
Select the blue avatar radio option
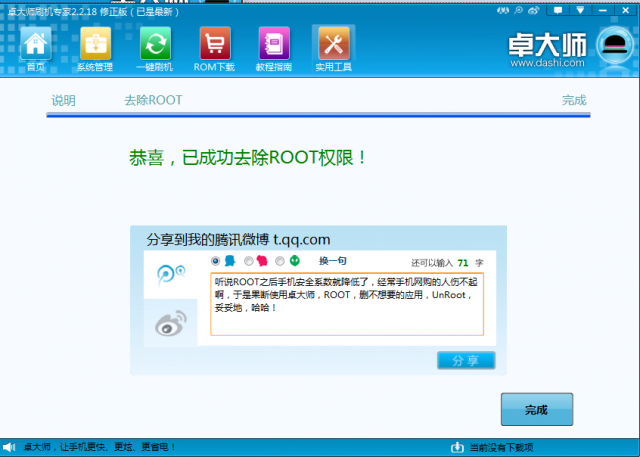coord(216,261)
